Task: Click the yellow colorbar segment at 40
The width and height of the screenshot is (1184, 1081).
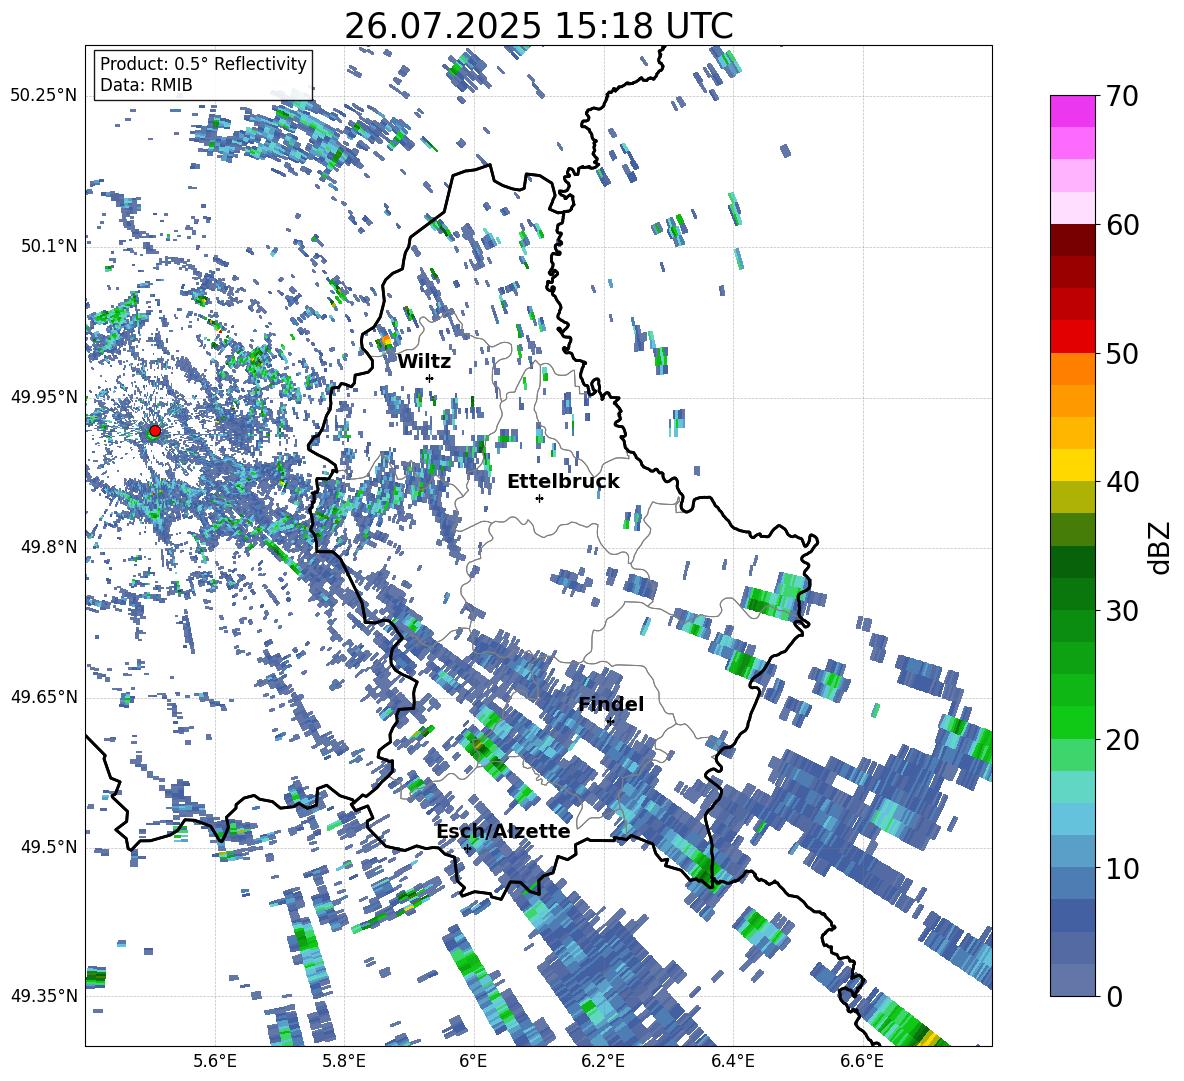Action: pos(1072,465)
